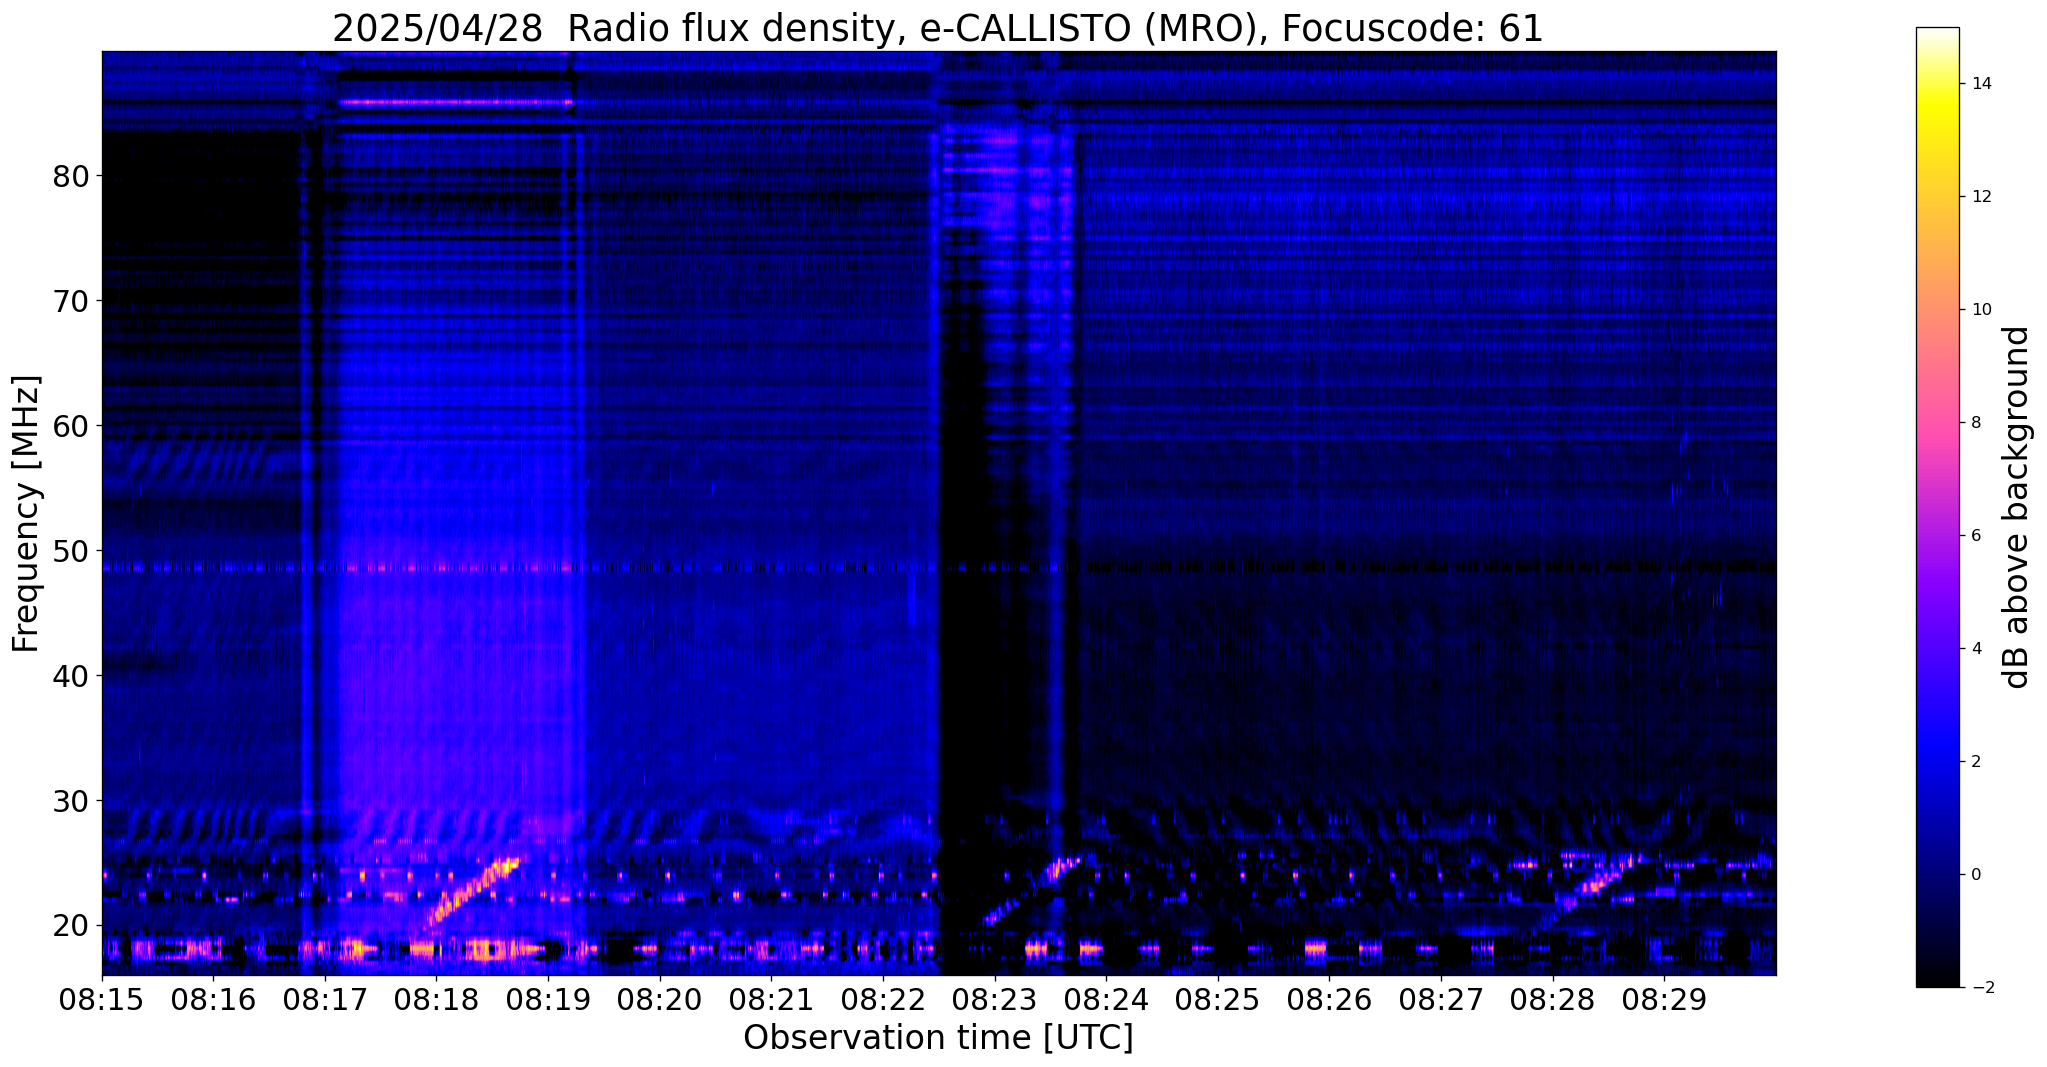Click the 'Frequency [MHz]' y-axis label

(27, 514)
